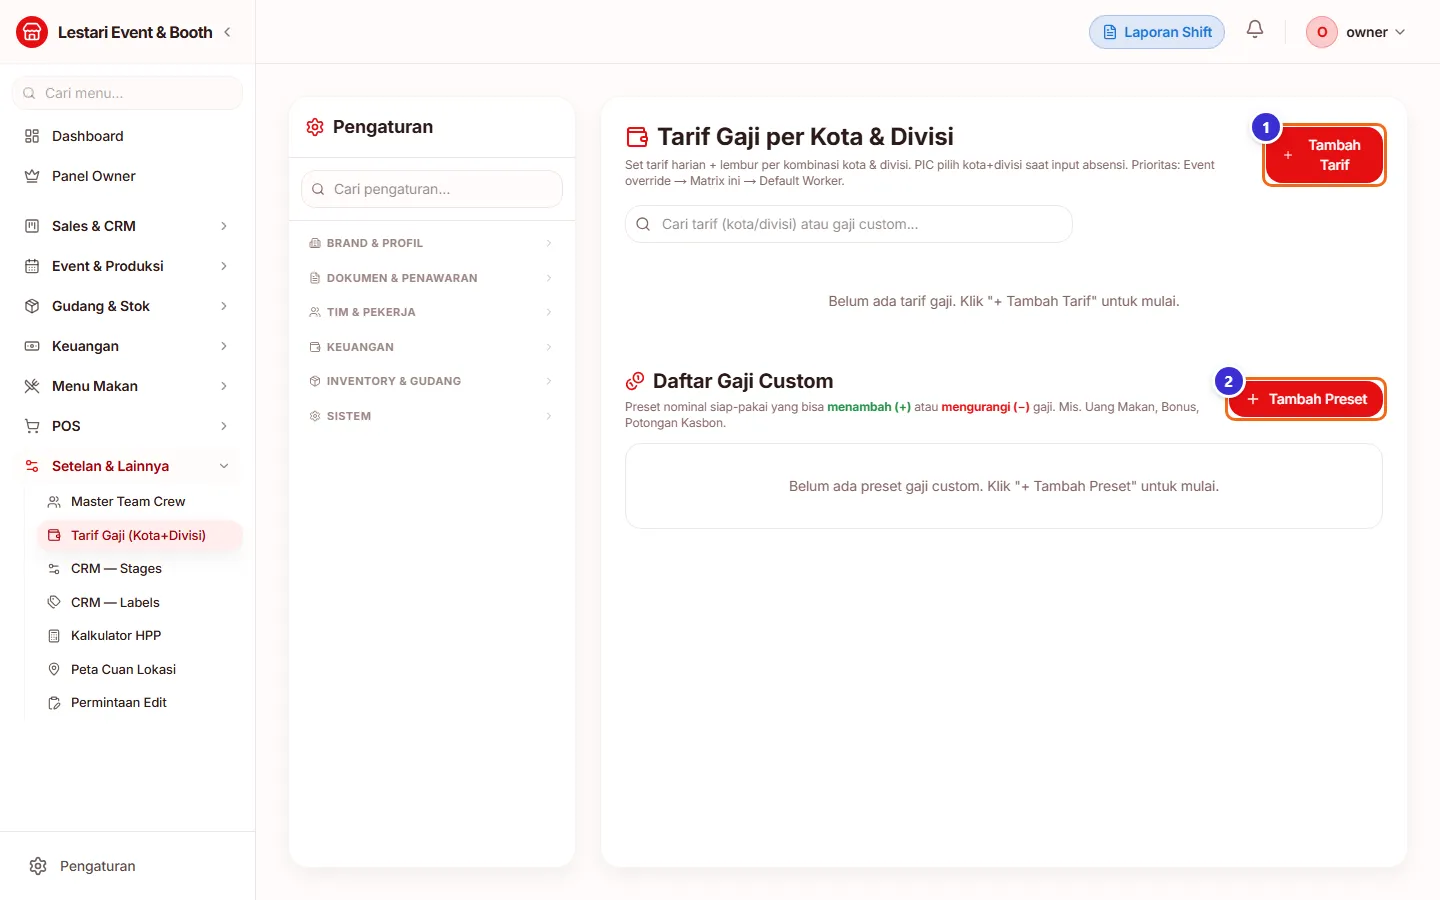Click the Cari tarif search field
The width and height of the screenshot is (1440, 900).
[x=849, y=224]
